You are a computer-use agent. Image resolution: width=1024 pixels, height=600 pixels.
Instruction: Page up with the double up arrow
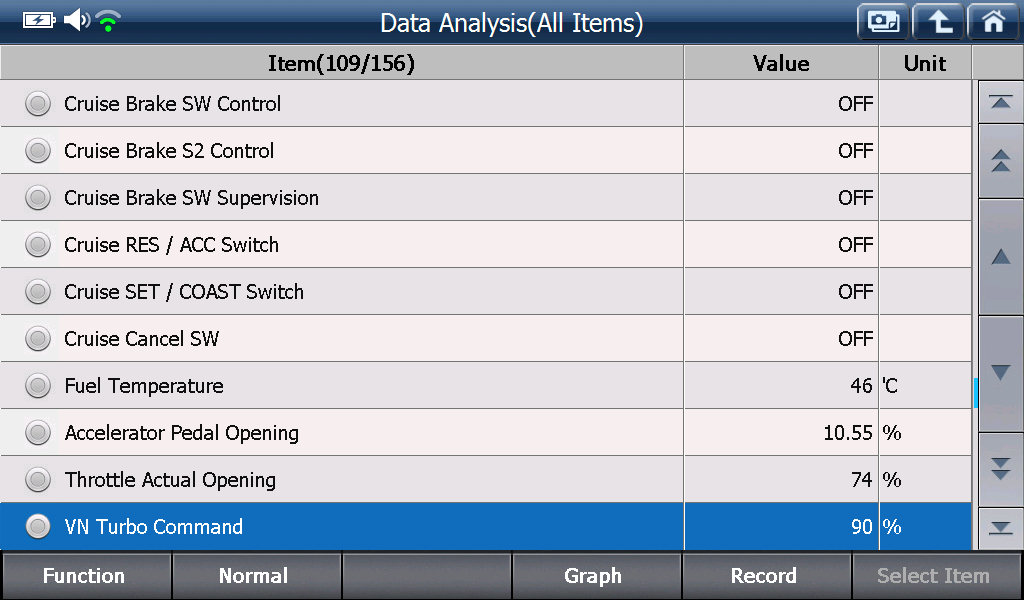point(1000,161)
